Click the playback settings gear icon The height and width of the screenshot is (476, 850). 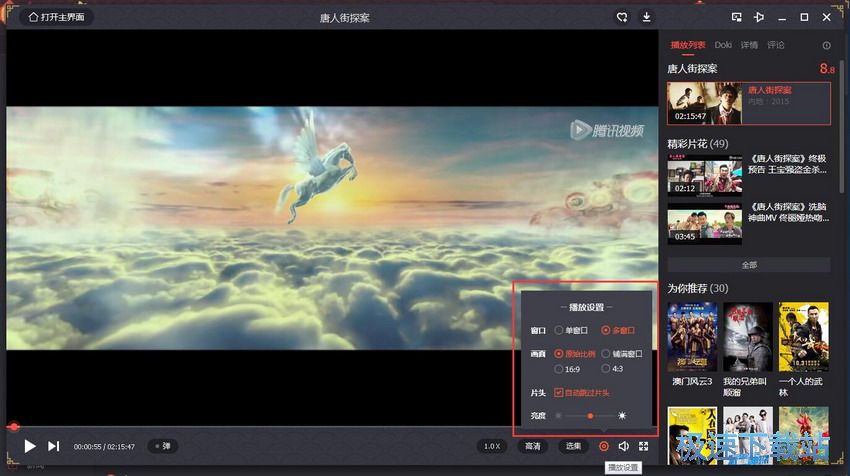point(603,446)
